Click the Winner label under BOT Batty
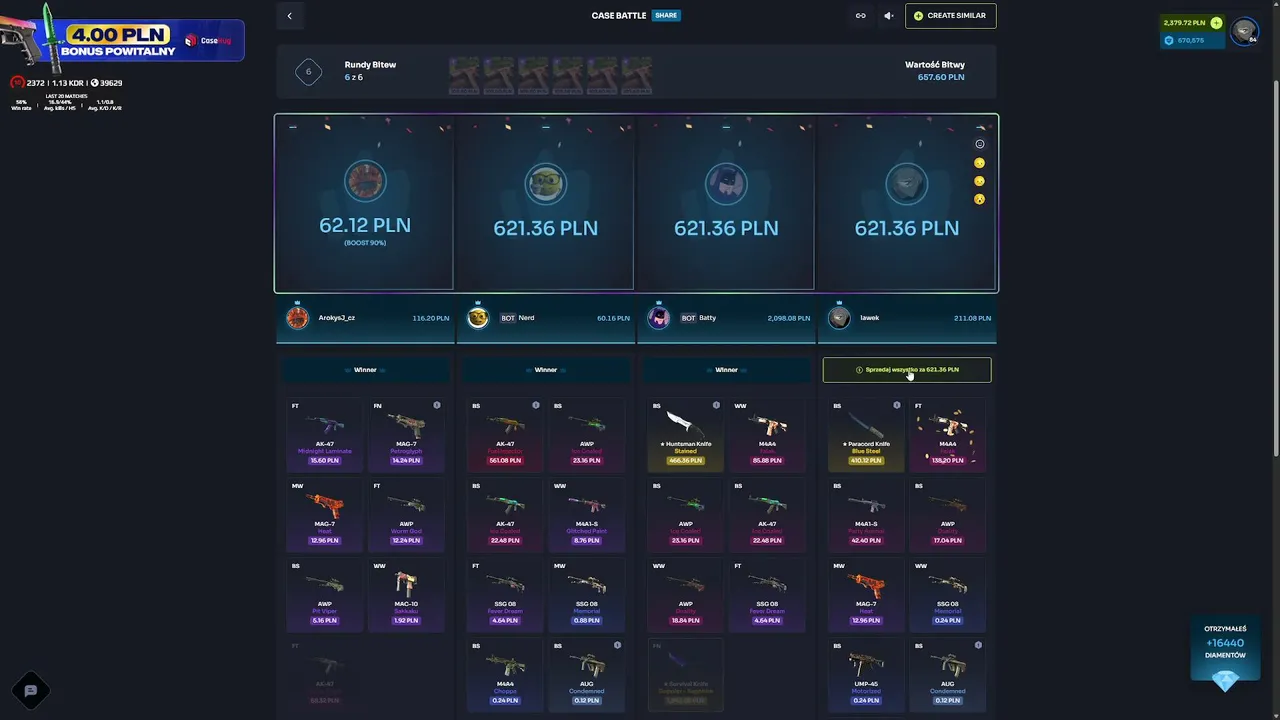 [727, 370]
